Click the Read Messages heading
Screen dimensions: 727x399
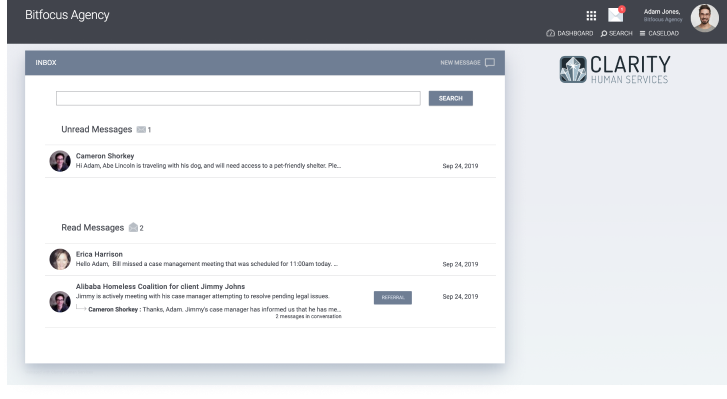pos(93,228)
